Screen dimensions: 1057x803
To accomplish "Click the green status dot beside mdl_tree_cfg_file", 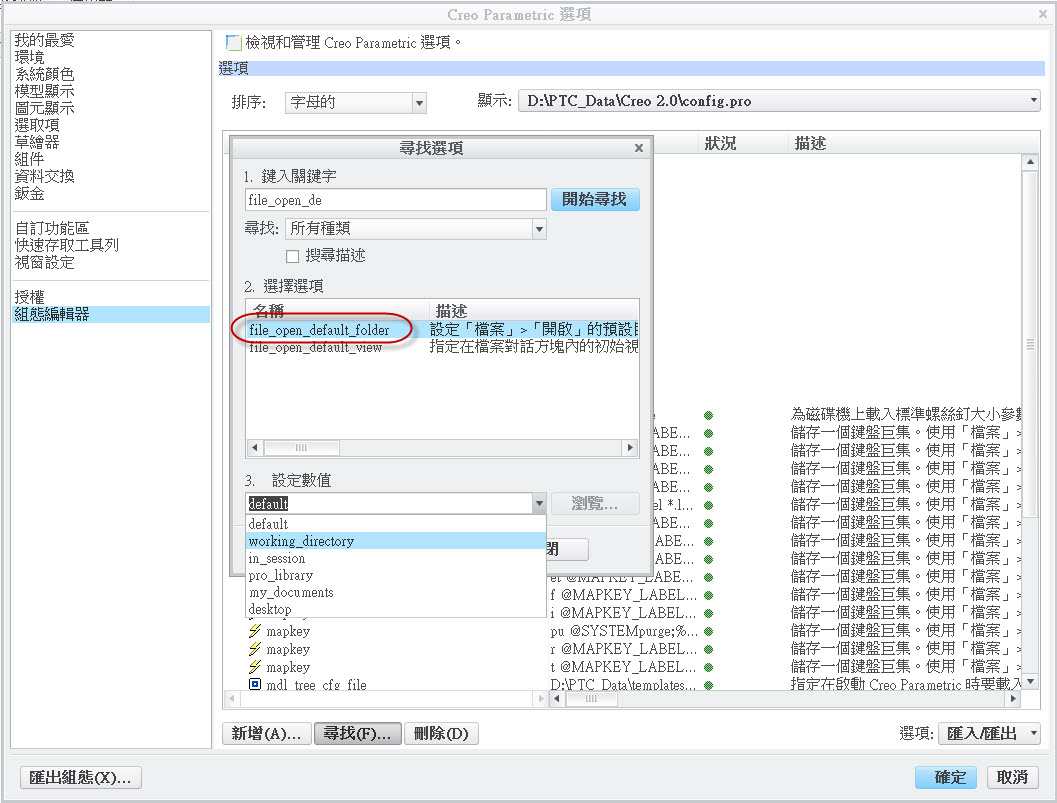I will pos(707,684).
